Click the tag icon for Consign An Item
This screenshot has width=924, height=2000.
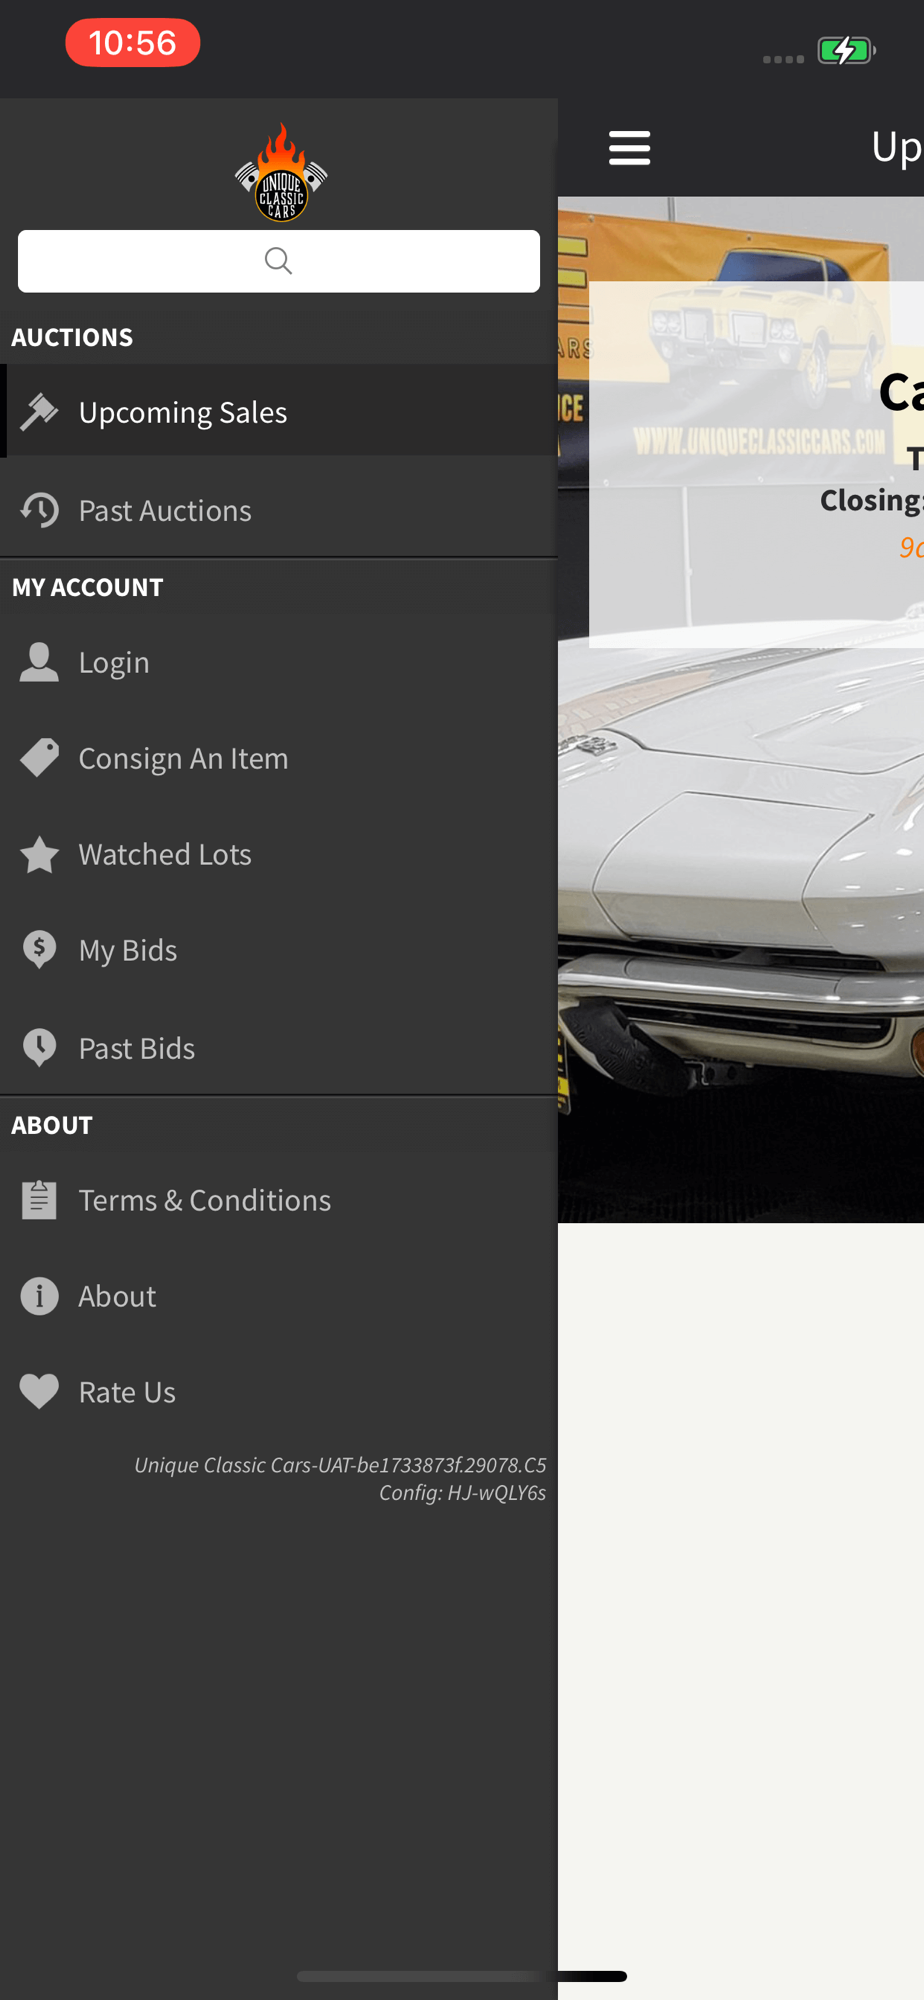tap(39, 758)
